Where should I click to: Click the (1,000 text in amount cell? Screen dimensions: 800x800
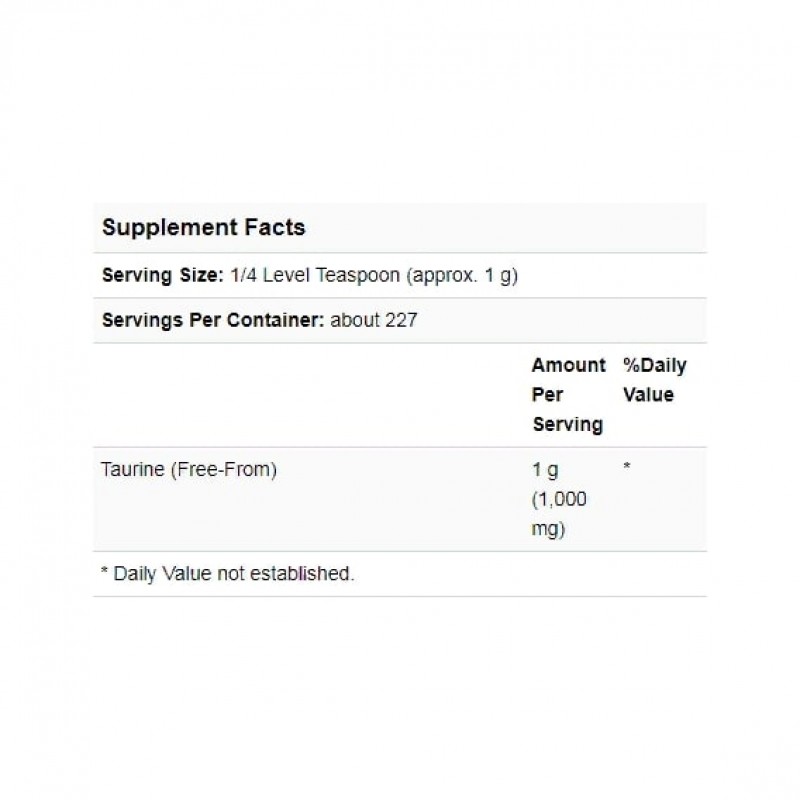click(x=559, y=500)
